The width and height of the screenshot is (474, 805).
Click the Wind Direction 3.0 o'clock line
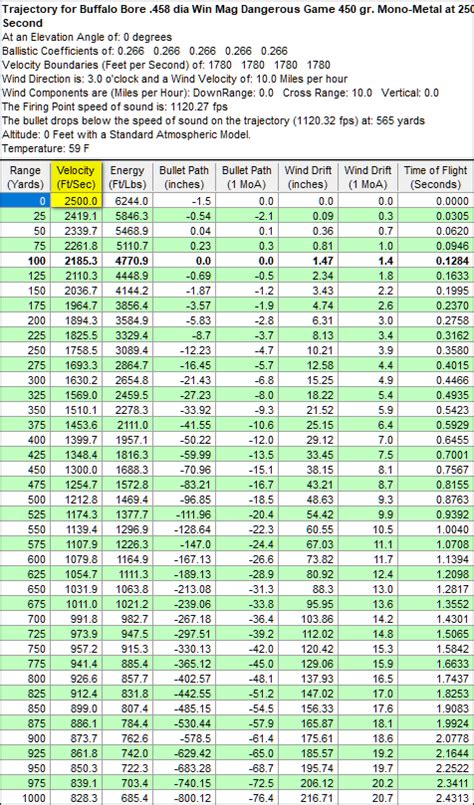pyautogui.click(x=175, y=79)
